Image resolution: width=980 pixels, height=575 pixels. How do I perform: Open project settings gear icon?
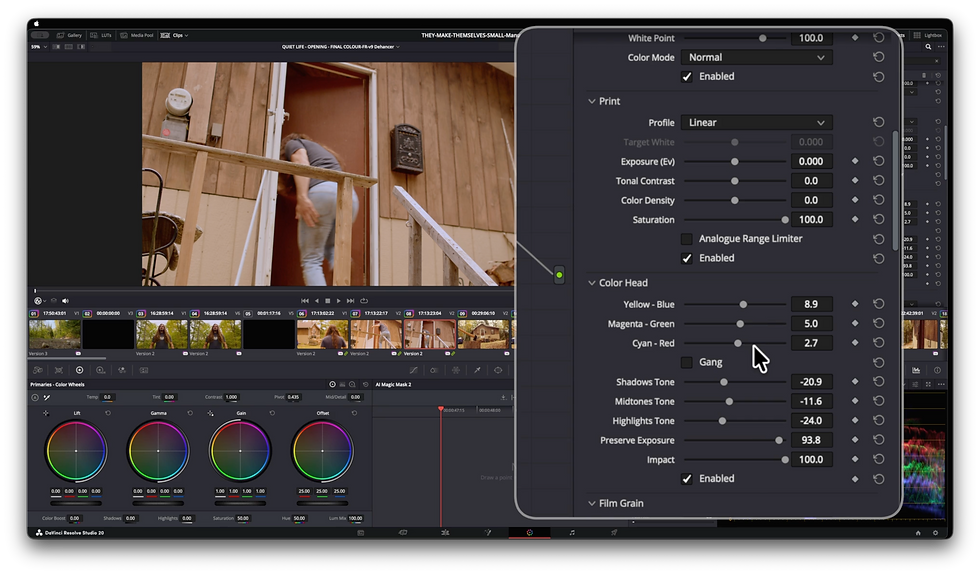[935, 532]
